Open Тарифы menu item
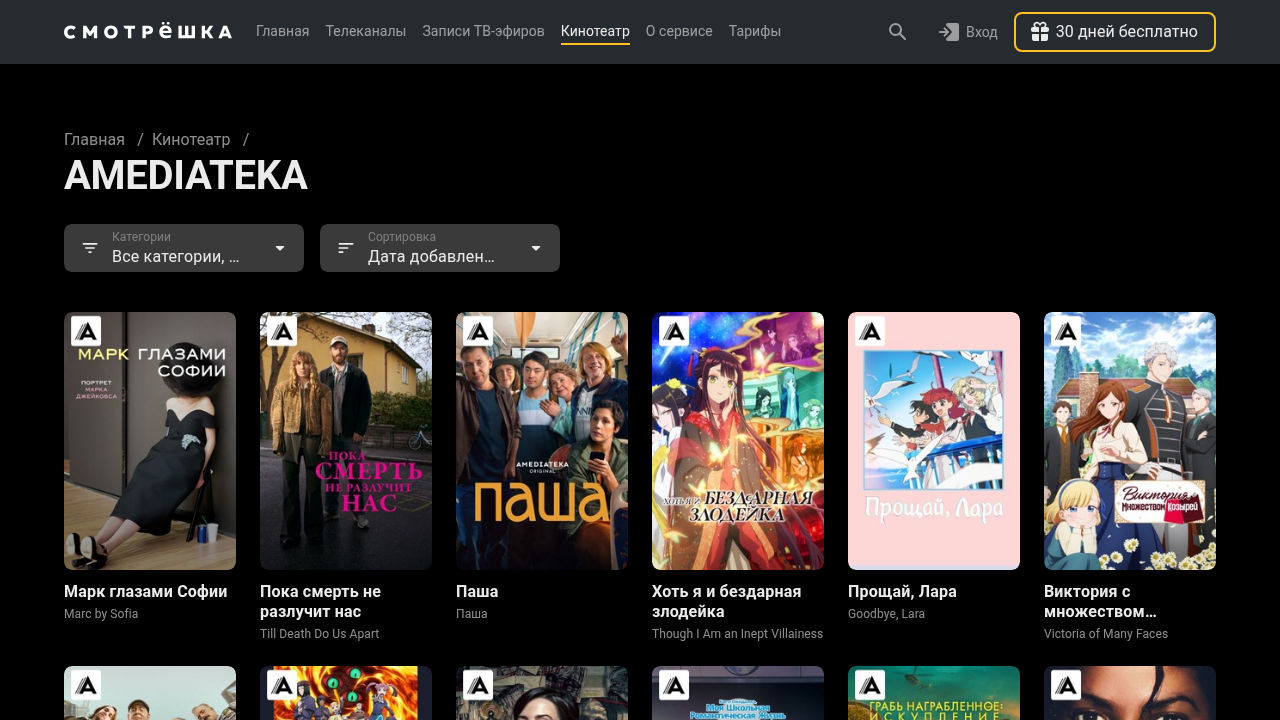The image size is (1280, 720). (755, 32)
